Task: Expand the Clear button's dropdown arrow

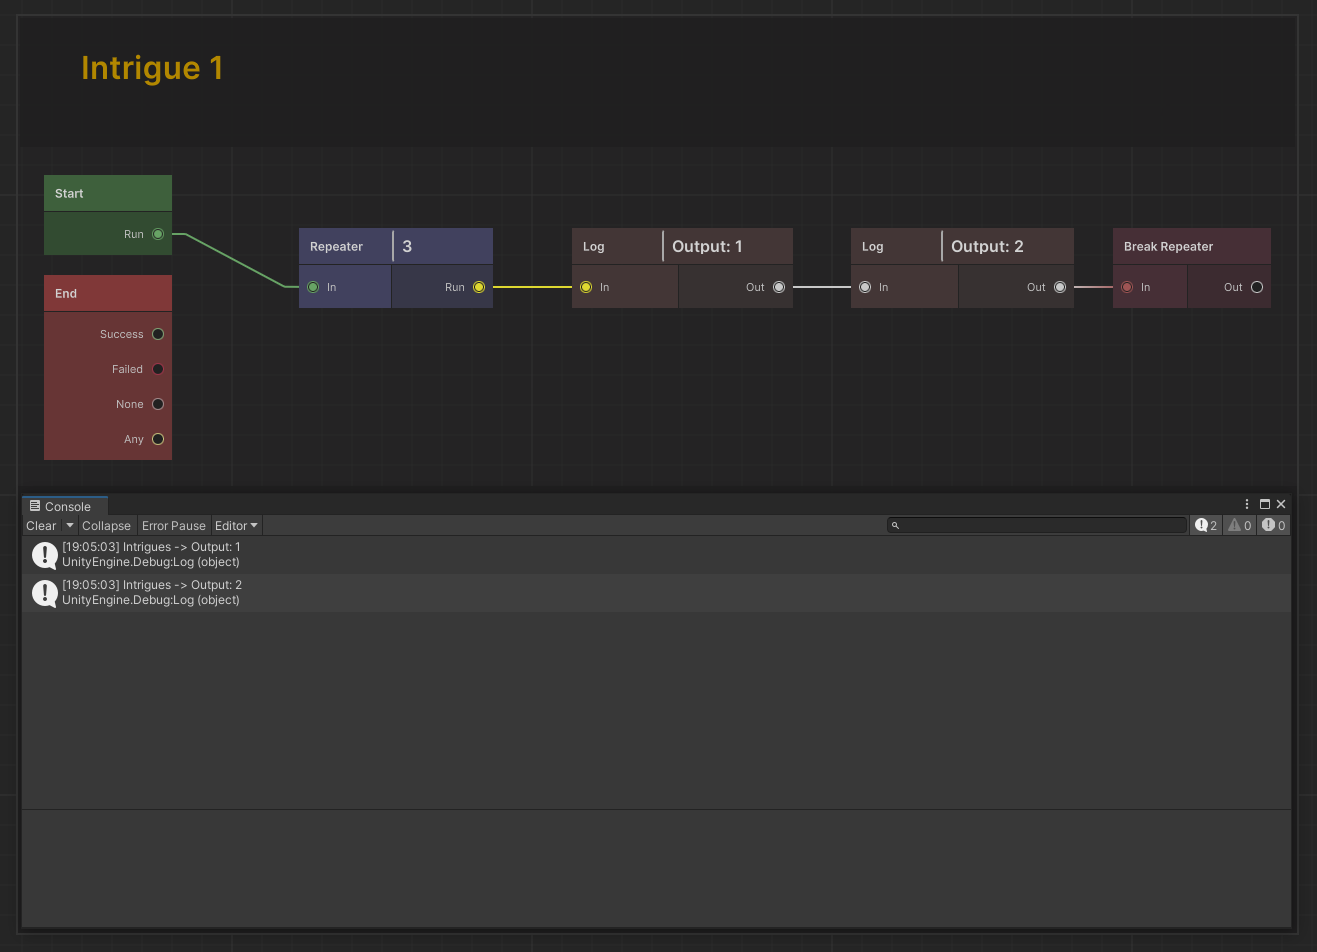Action: (70, 525)
